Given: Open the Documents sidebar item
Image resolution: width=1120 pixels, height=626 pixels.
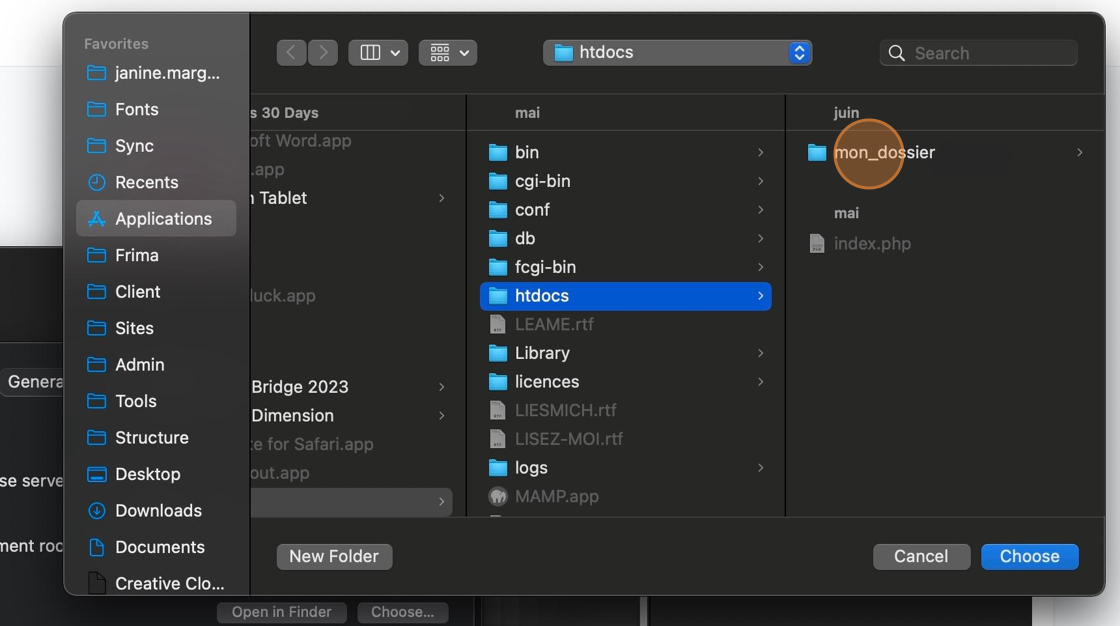Looking at the screenshot, I should 158,547.
